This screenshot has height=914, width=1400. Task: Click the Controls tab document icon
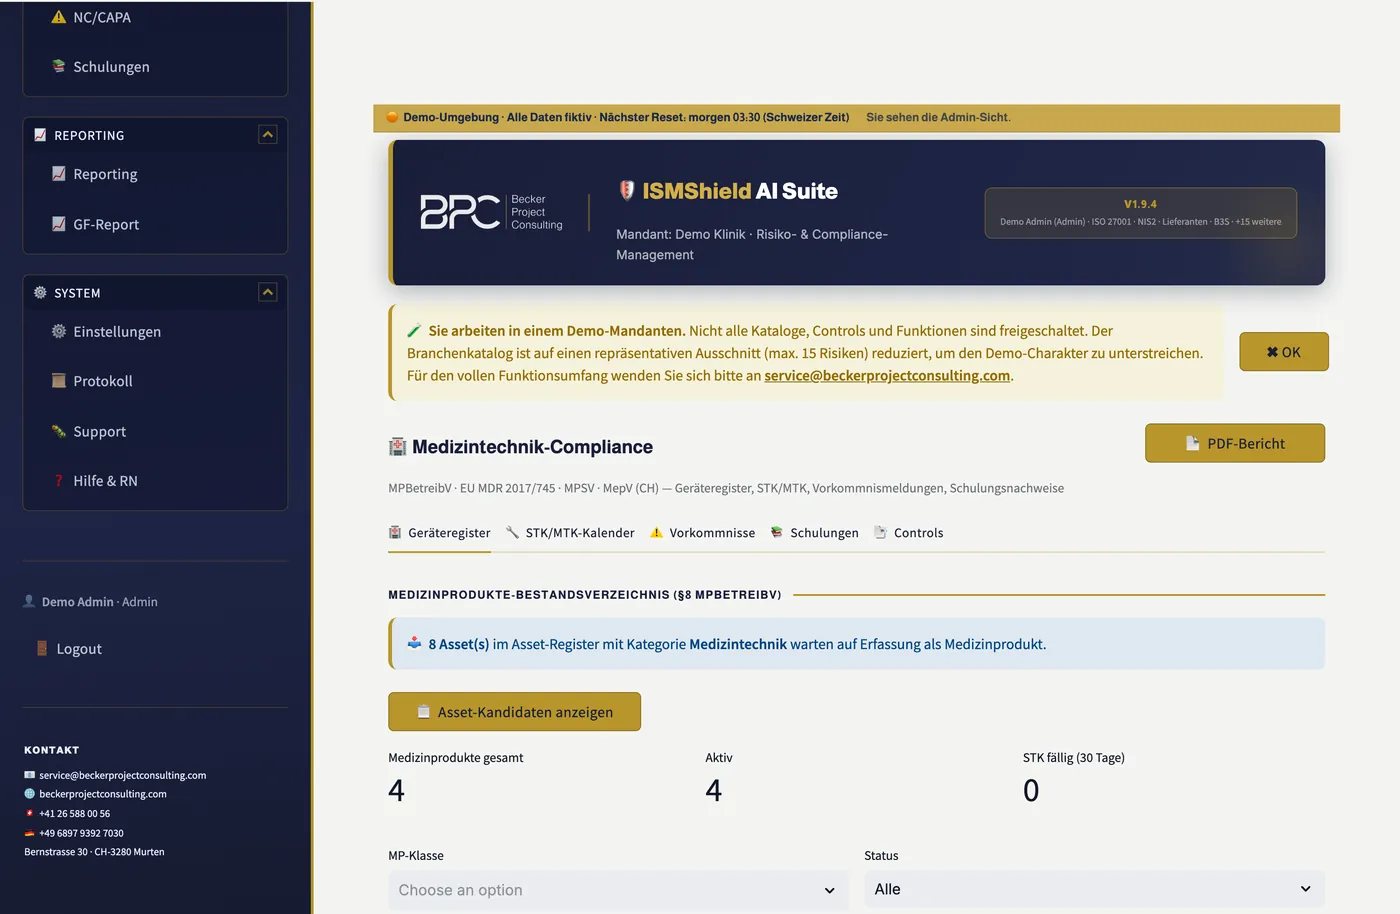point(880,532)
